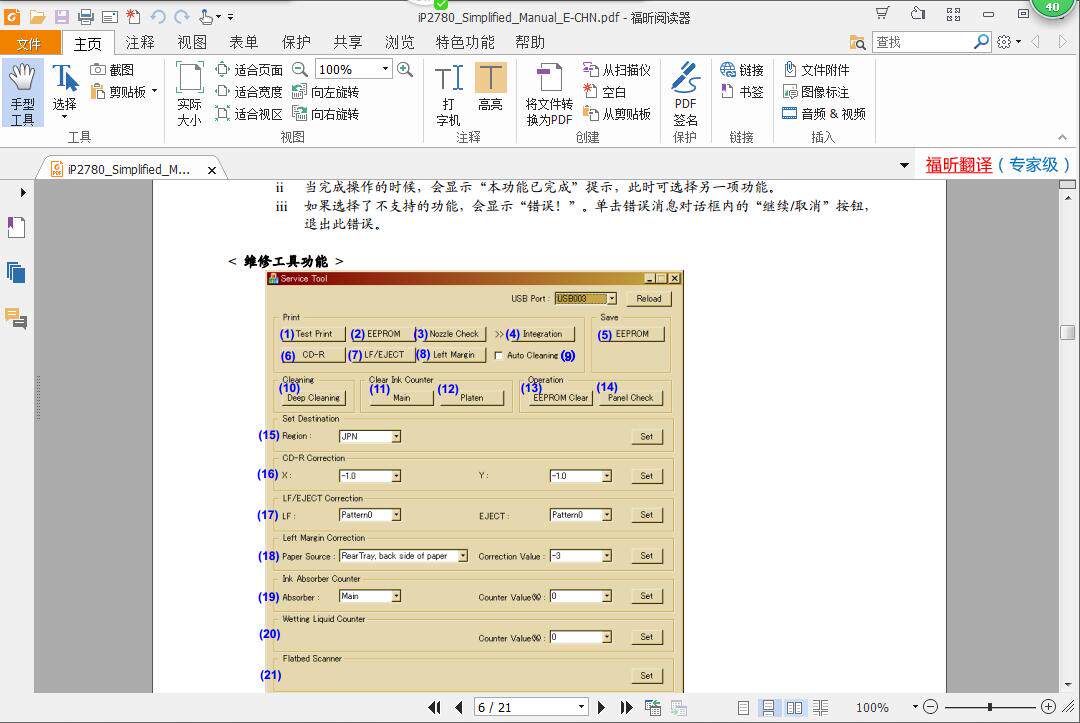
Task: Activate the Select text tool
Action: 65,92
